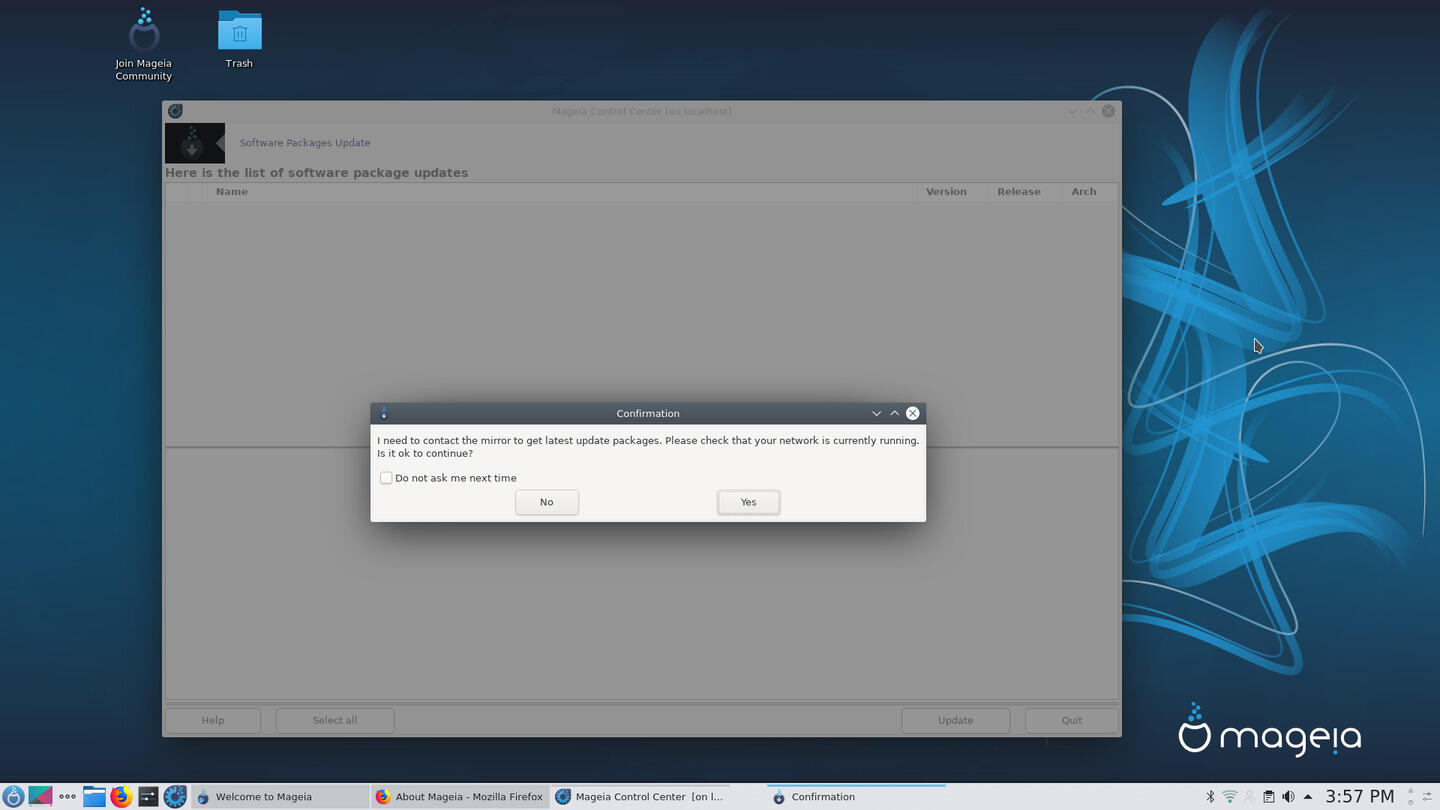Confirm with the Yes button

(x=748, y=502)
